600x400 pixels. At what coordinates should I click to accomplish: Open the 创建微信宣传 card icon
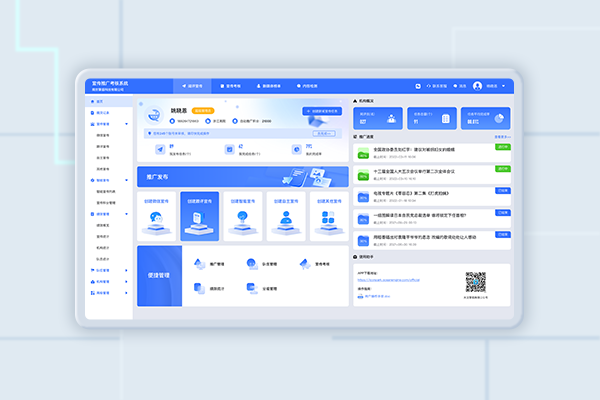point(159,228)
